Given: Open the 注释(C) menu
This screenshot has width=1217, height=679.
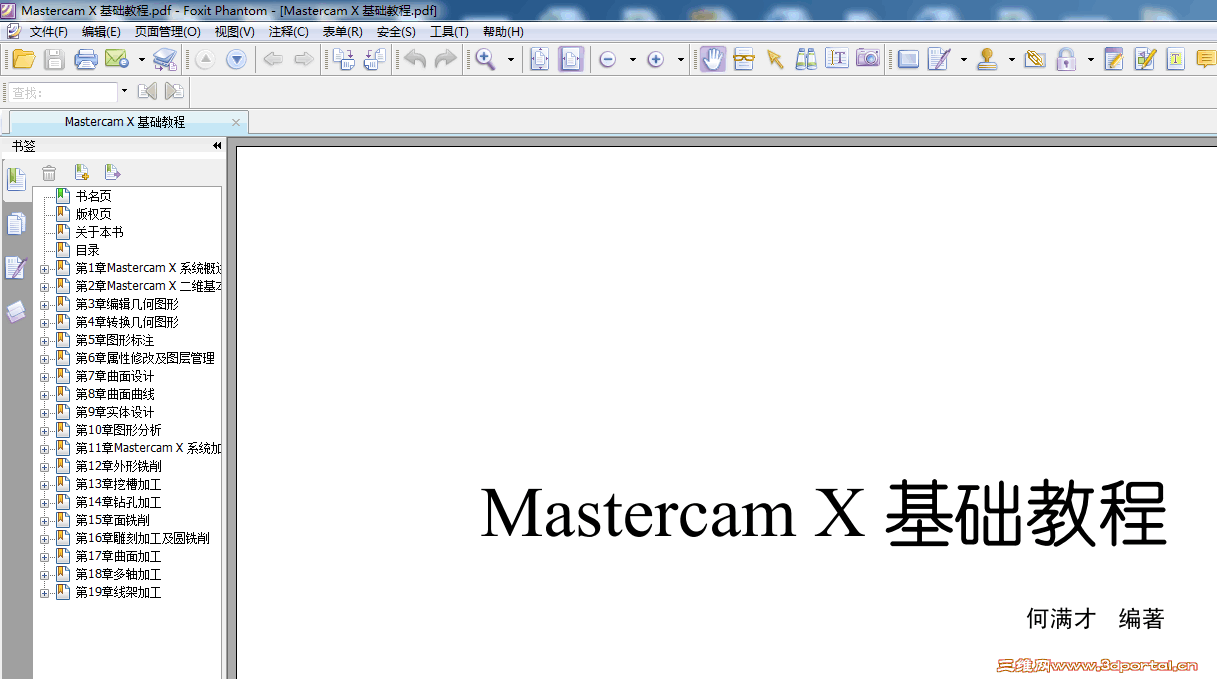Looking at the screenshot, I should pyautogui.click(x=288, y=32).
